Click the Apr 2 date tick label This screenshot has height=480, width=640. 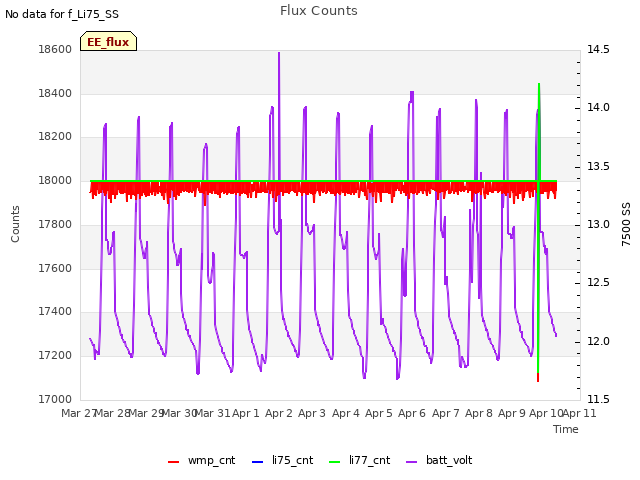pyautogui.click(x=279, y=413)
